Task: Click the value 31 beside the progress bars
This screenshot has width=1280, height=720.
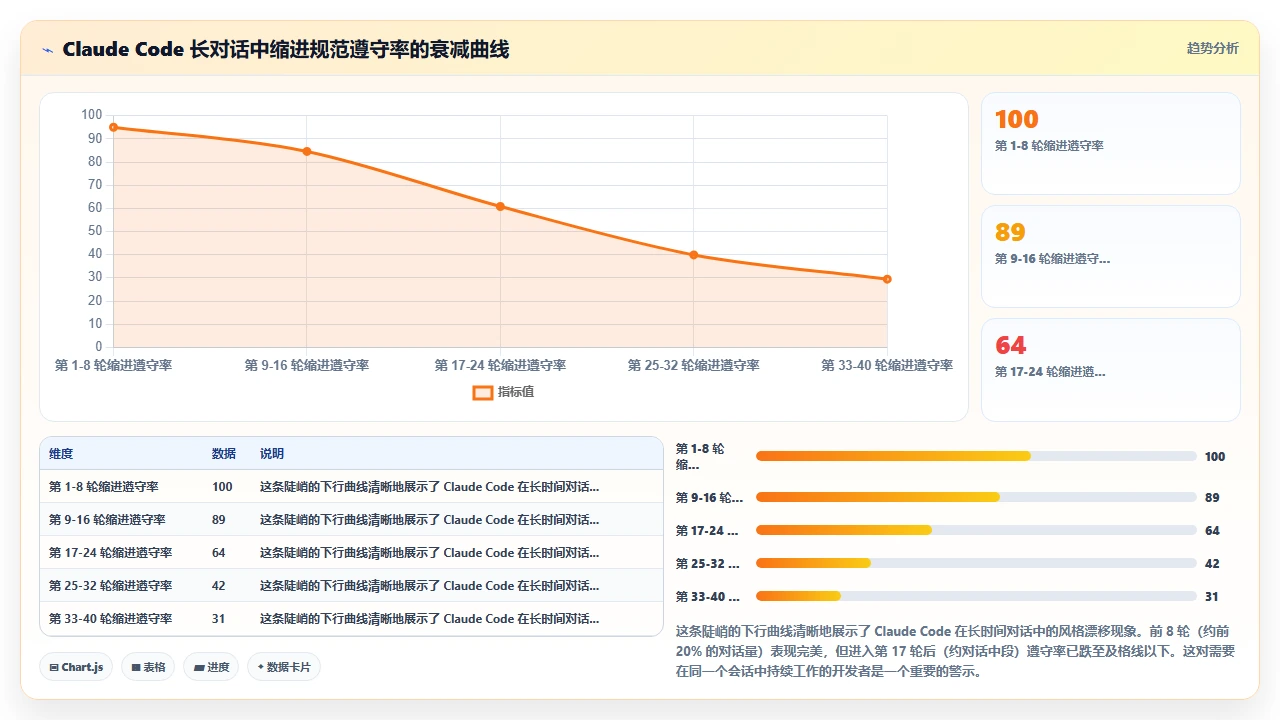Action: 1212,597
